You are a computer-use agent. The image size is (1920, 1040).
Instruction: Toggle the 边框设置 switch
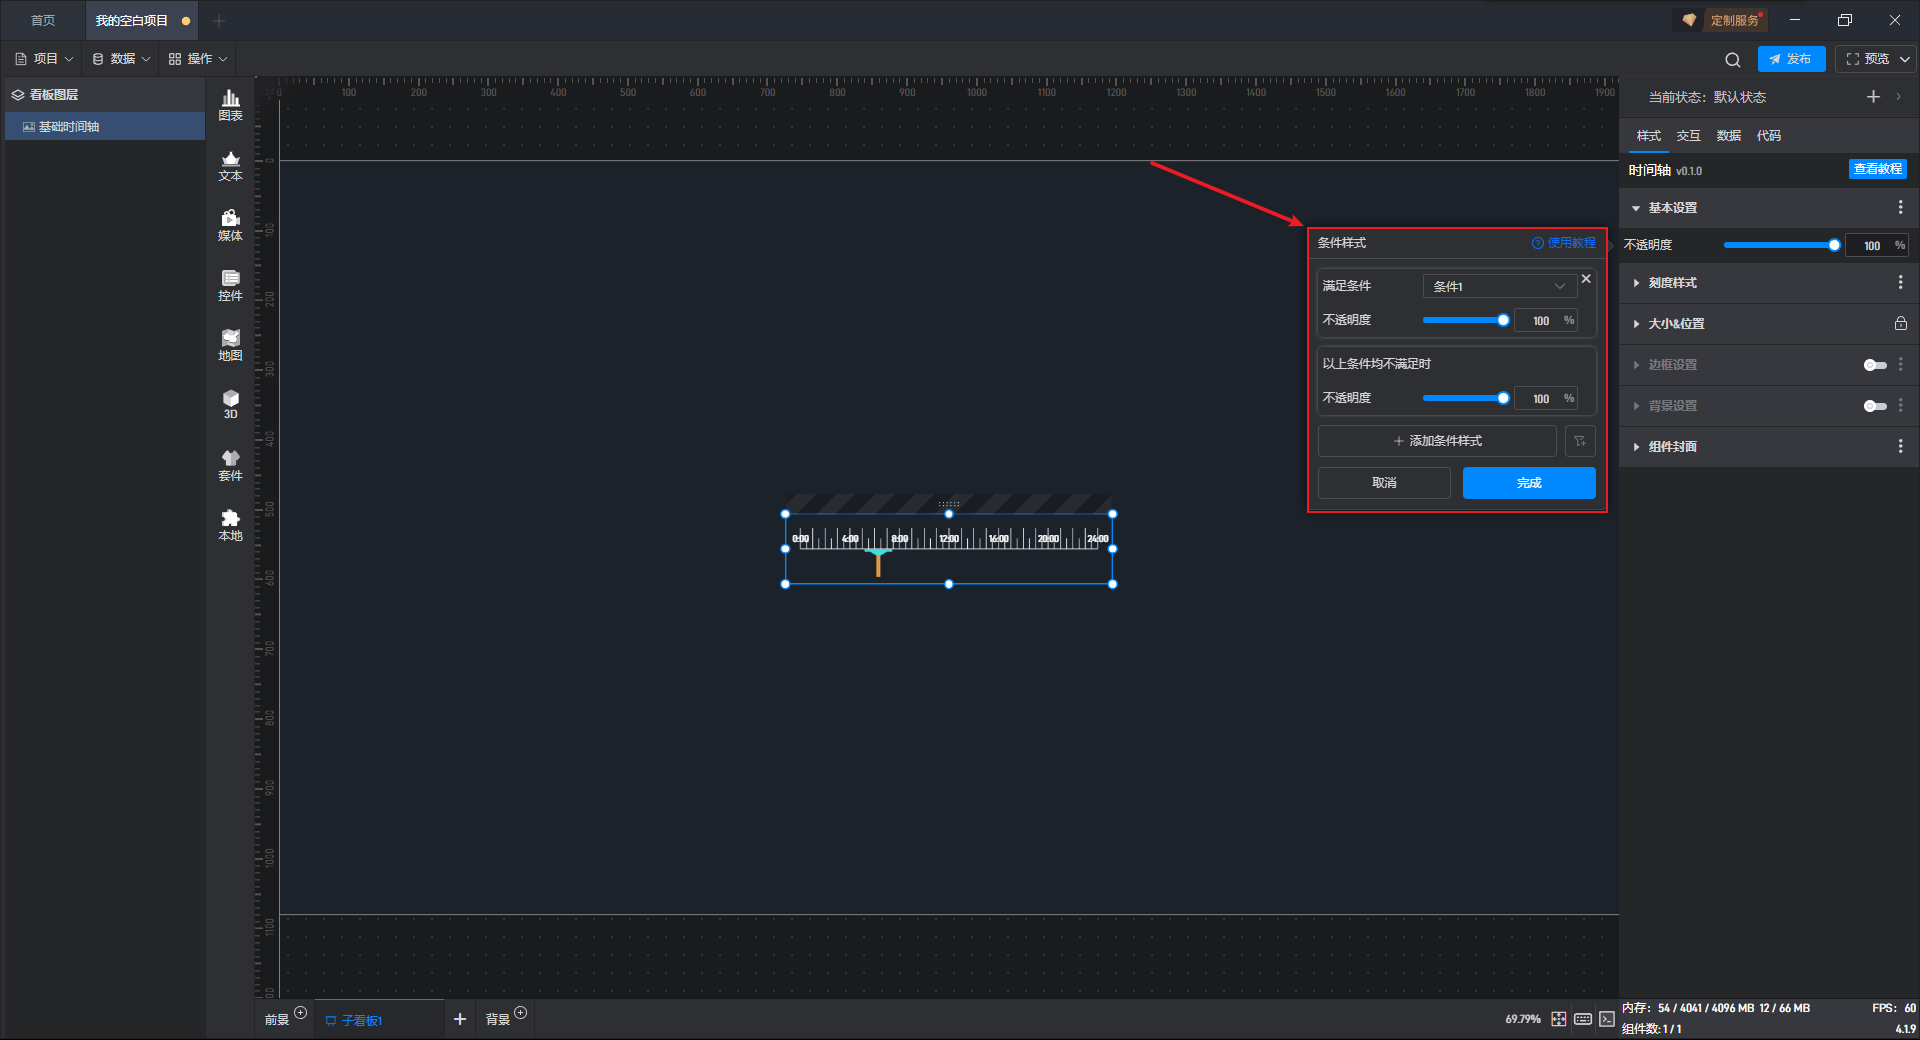(x=1875, y=365)
